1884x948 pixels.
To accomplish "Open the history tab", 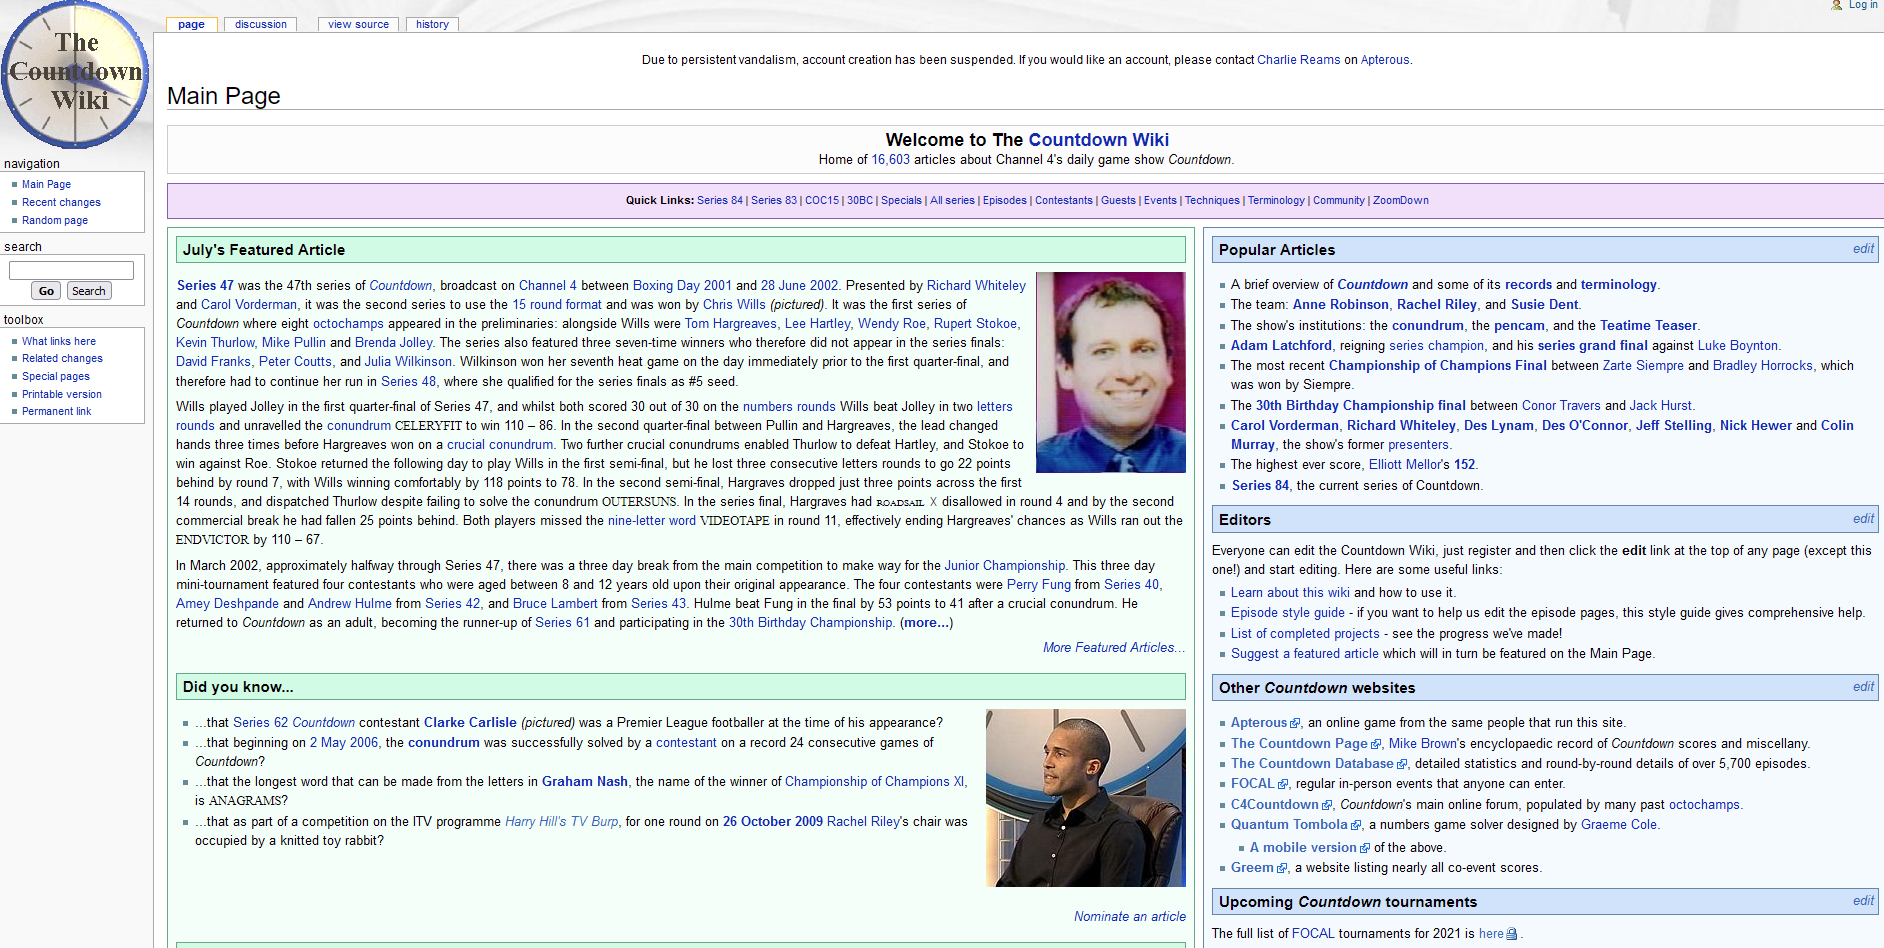I will coord(432,24).
